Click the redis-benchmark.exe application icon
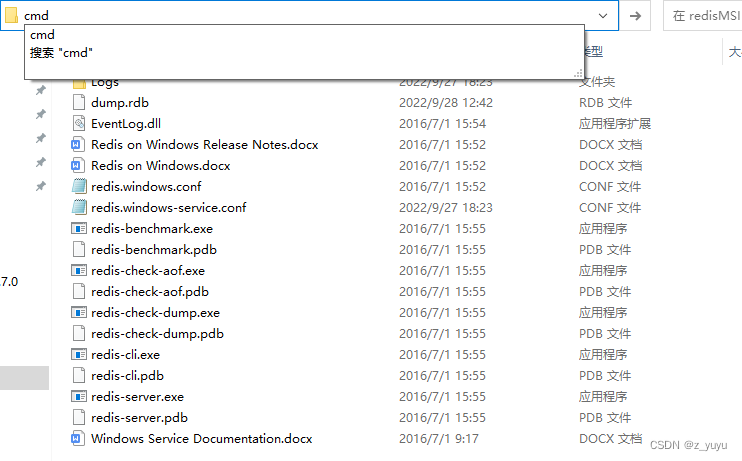The height and width of the screenshot is (461, 742). tap(79, 229)
